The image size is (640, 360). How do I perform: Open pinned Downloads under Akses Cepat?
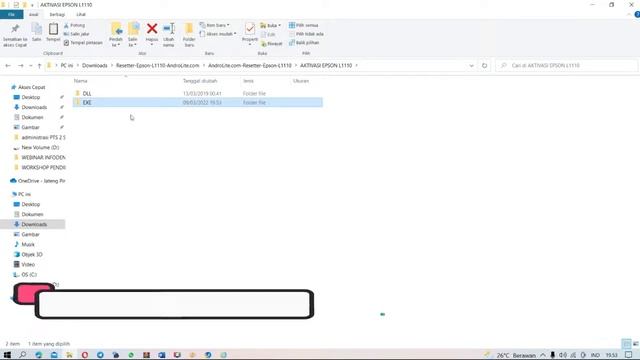click(34, 107)
